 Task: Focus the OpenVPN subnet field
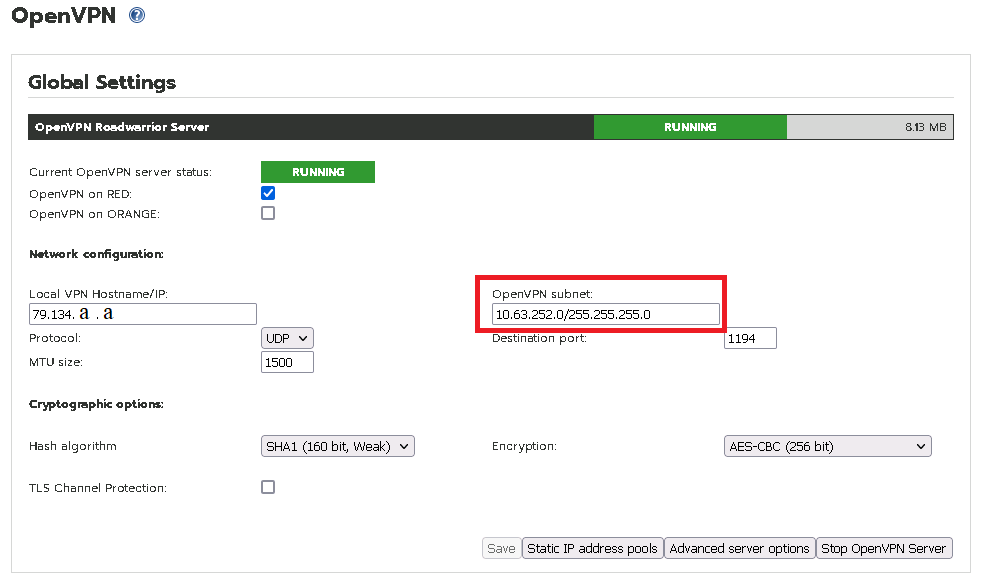[x=606, y=314]
